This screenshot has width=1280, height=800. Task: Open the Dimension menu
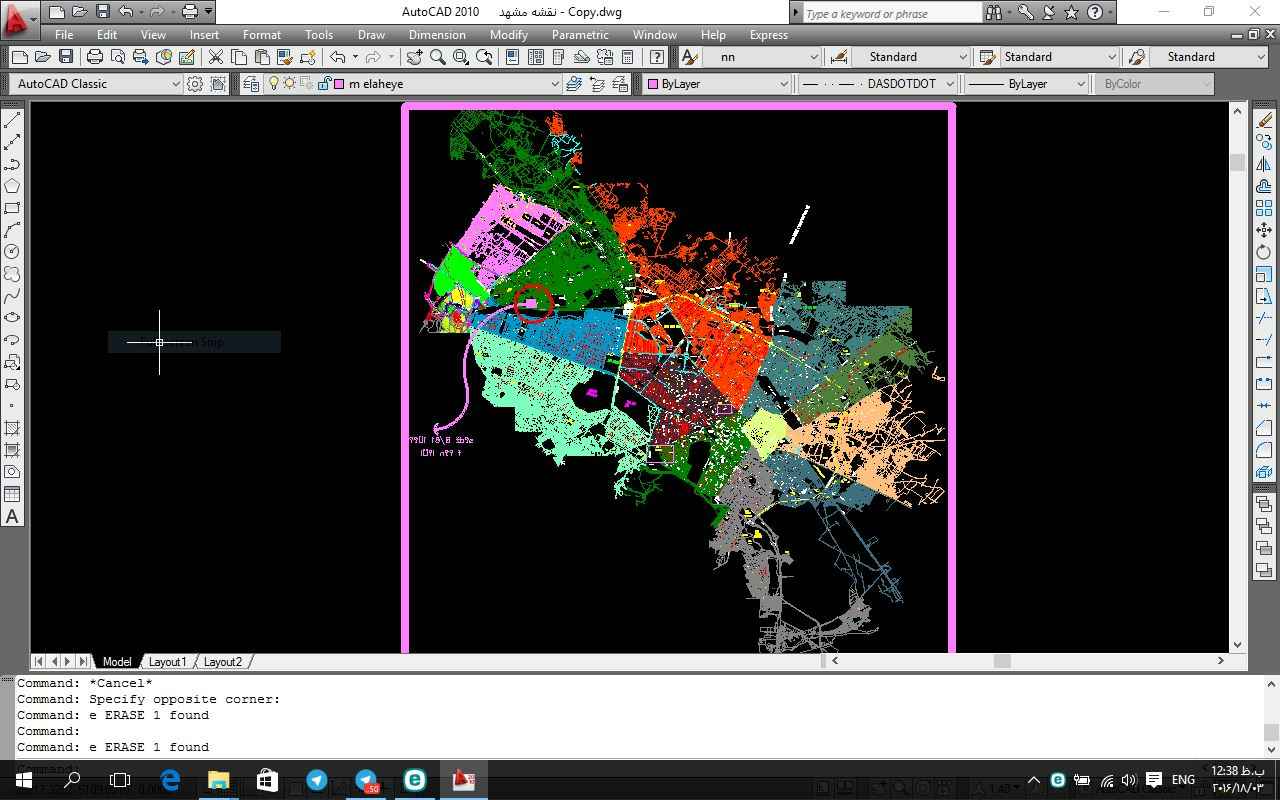click(x=437, y=35)
